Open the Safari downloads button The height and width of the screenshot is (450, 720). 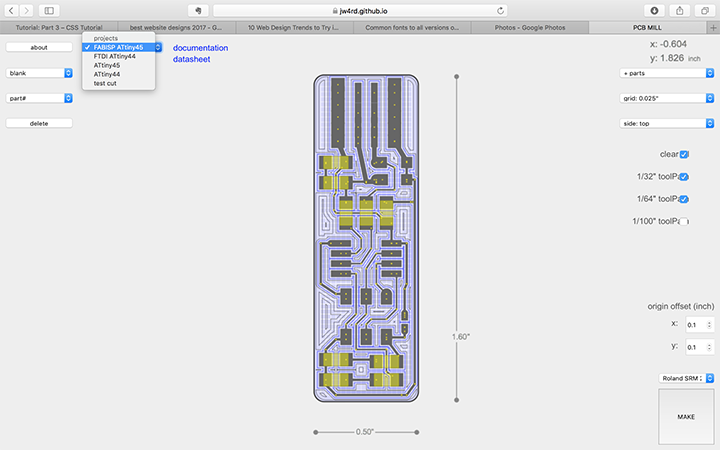point(654,10)
